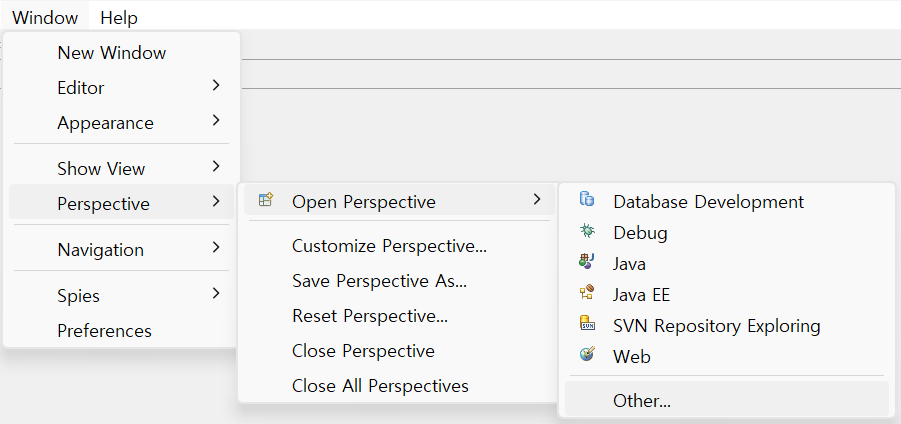Choose Close All Perspectives

pos(380,385)
